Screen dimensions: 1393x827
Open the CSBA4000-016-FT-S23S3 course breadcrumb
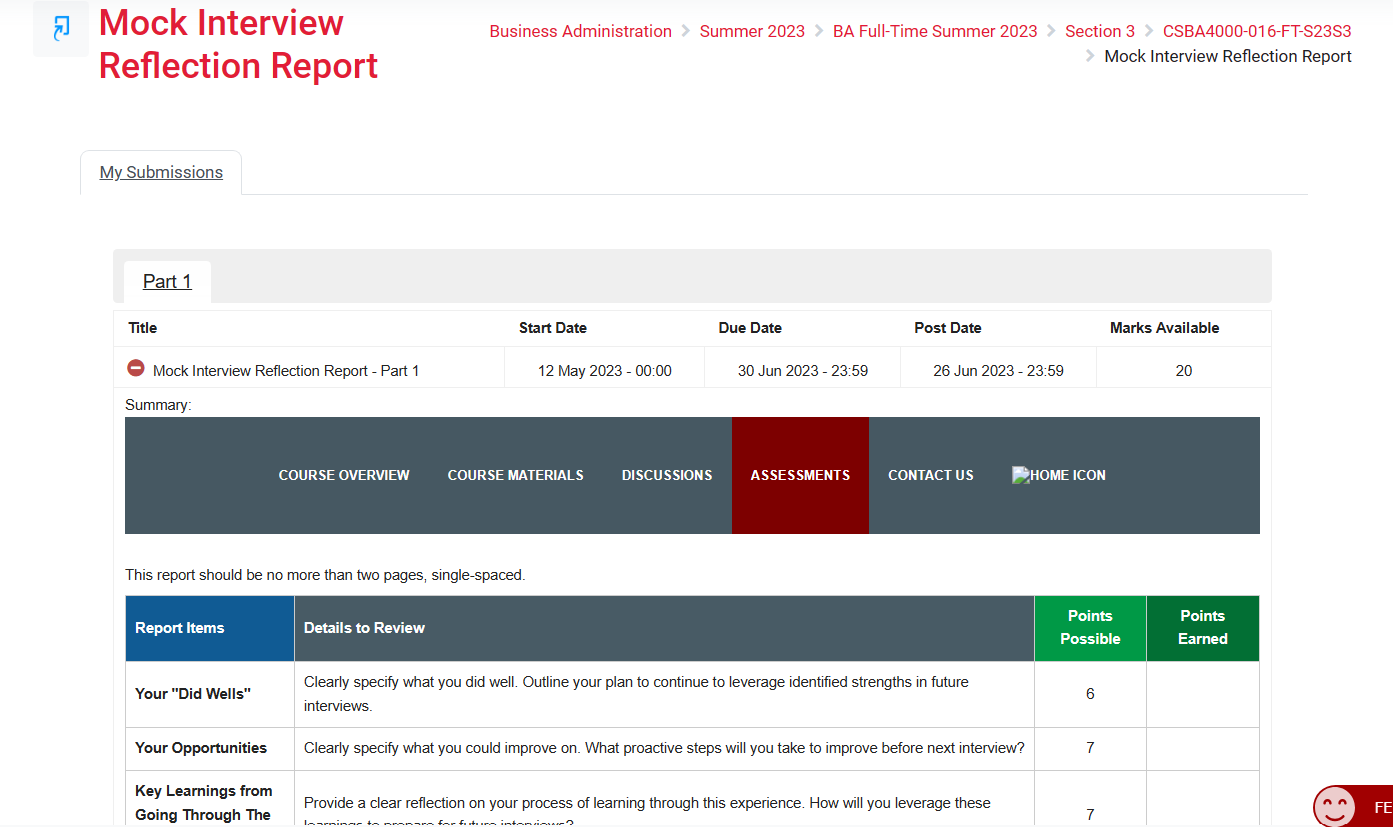[x=1257, y=31]
